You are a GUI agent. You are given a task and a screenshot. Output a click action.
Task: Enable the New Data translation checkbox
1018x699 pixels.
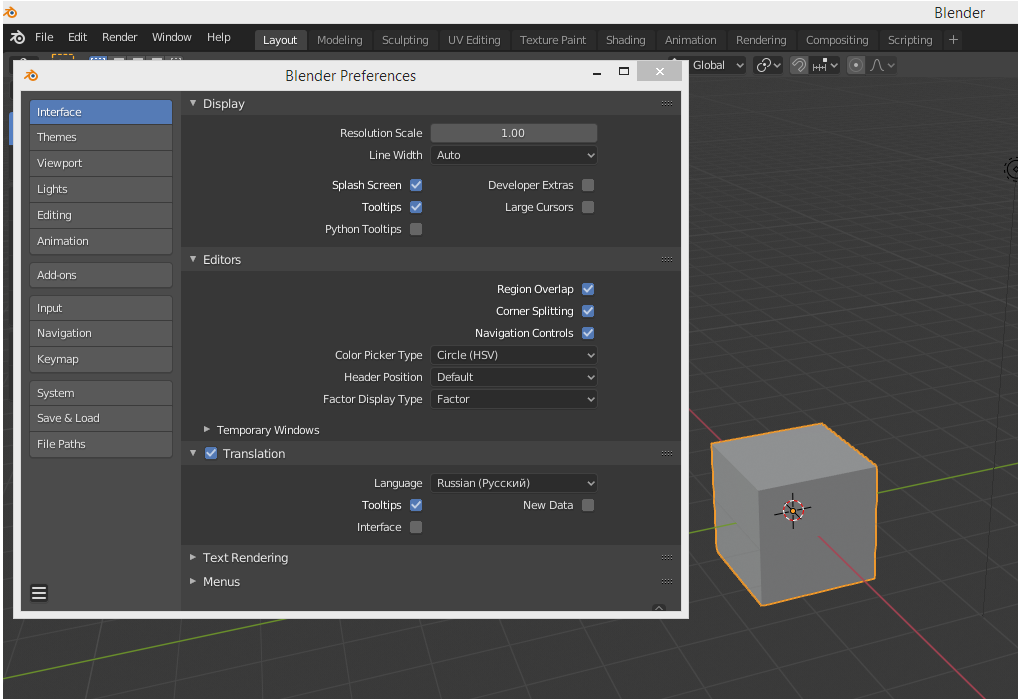pos(588,505)
